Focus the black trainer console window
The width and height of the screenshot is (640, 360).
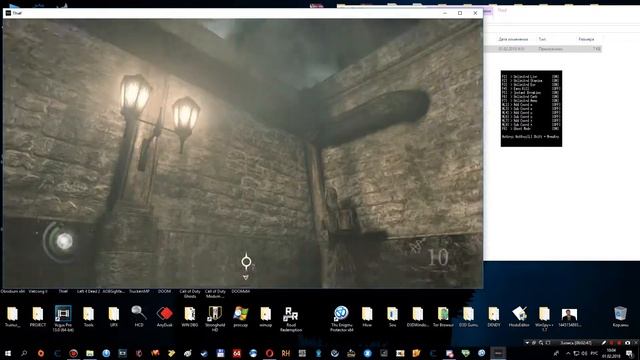tap(531, 109)
